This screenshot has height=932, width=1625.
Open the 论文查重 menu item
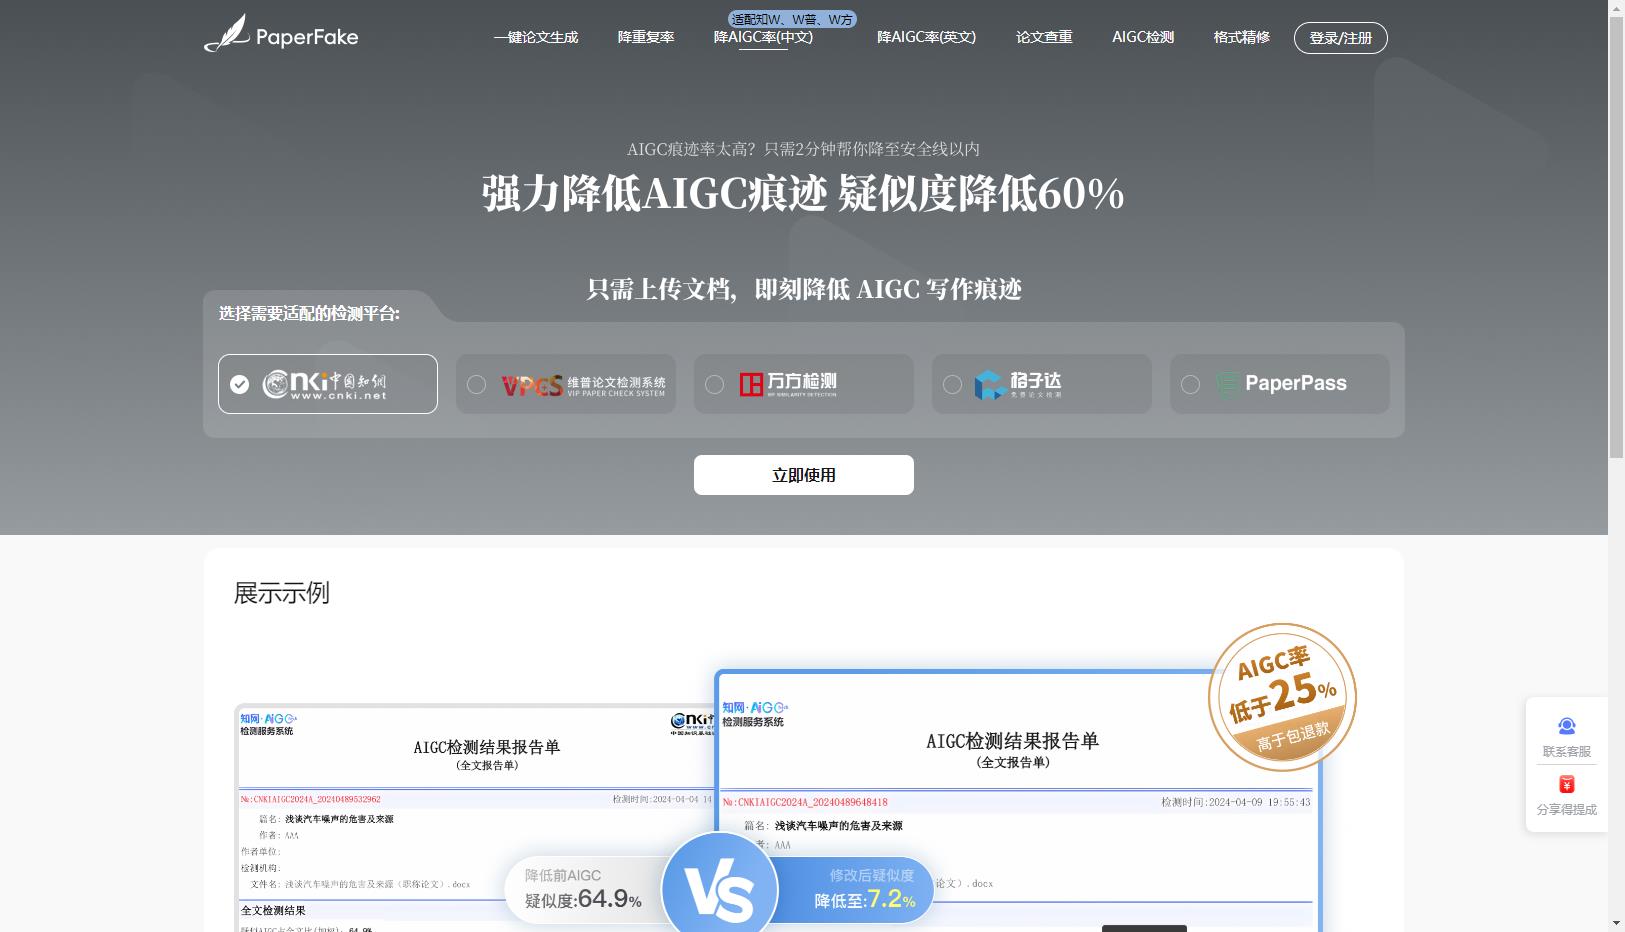[1043, 37]
